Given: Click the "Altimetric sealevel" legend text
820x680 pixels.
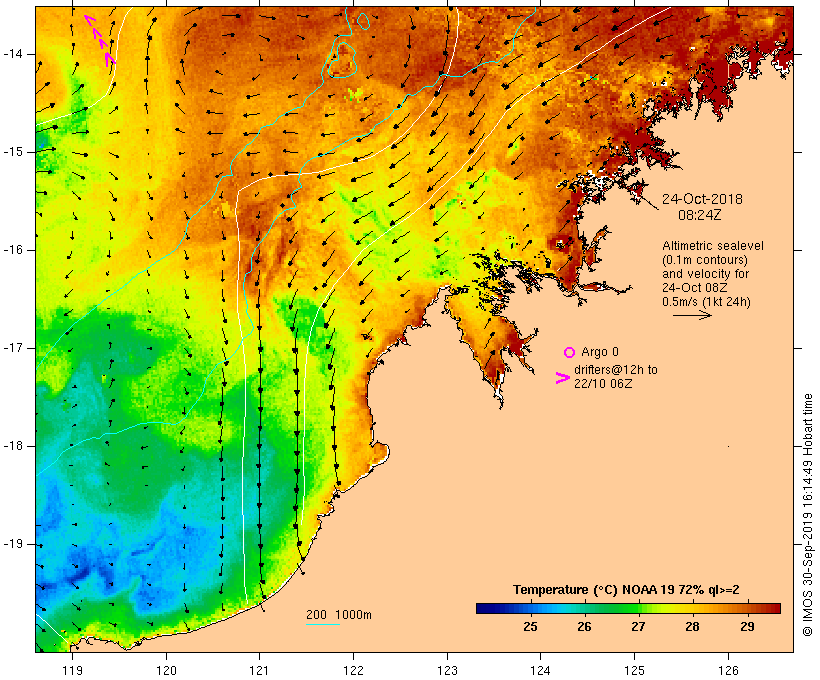Looking at the screenshot, I should [713, 246].
